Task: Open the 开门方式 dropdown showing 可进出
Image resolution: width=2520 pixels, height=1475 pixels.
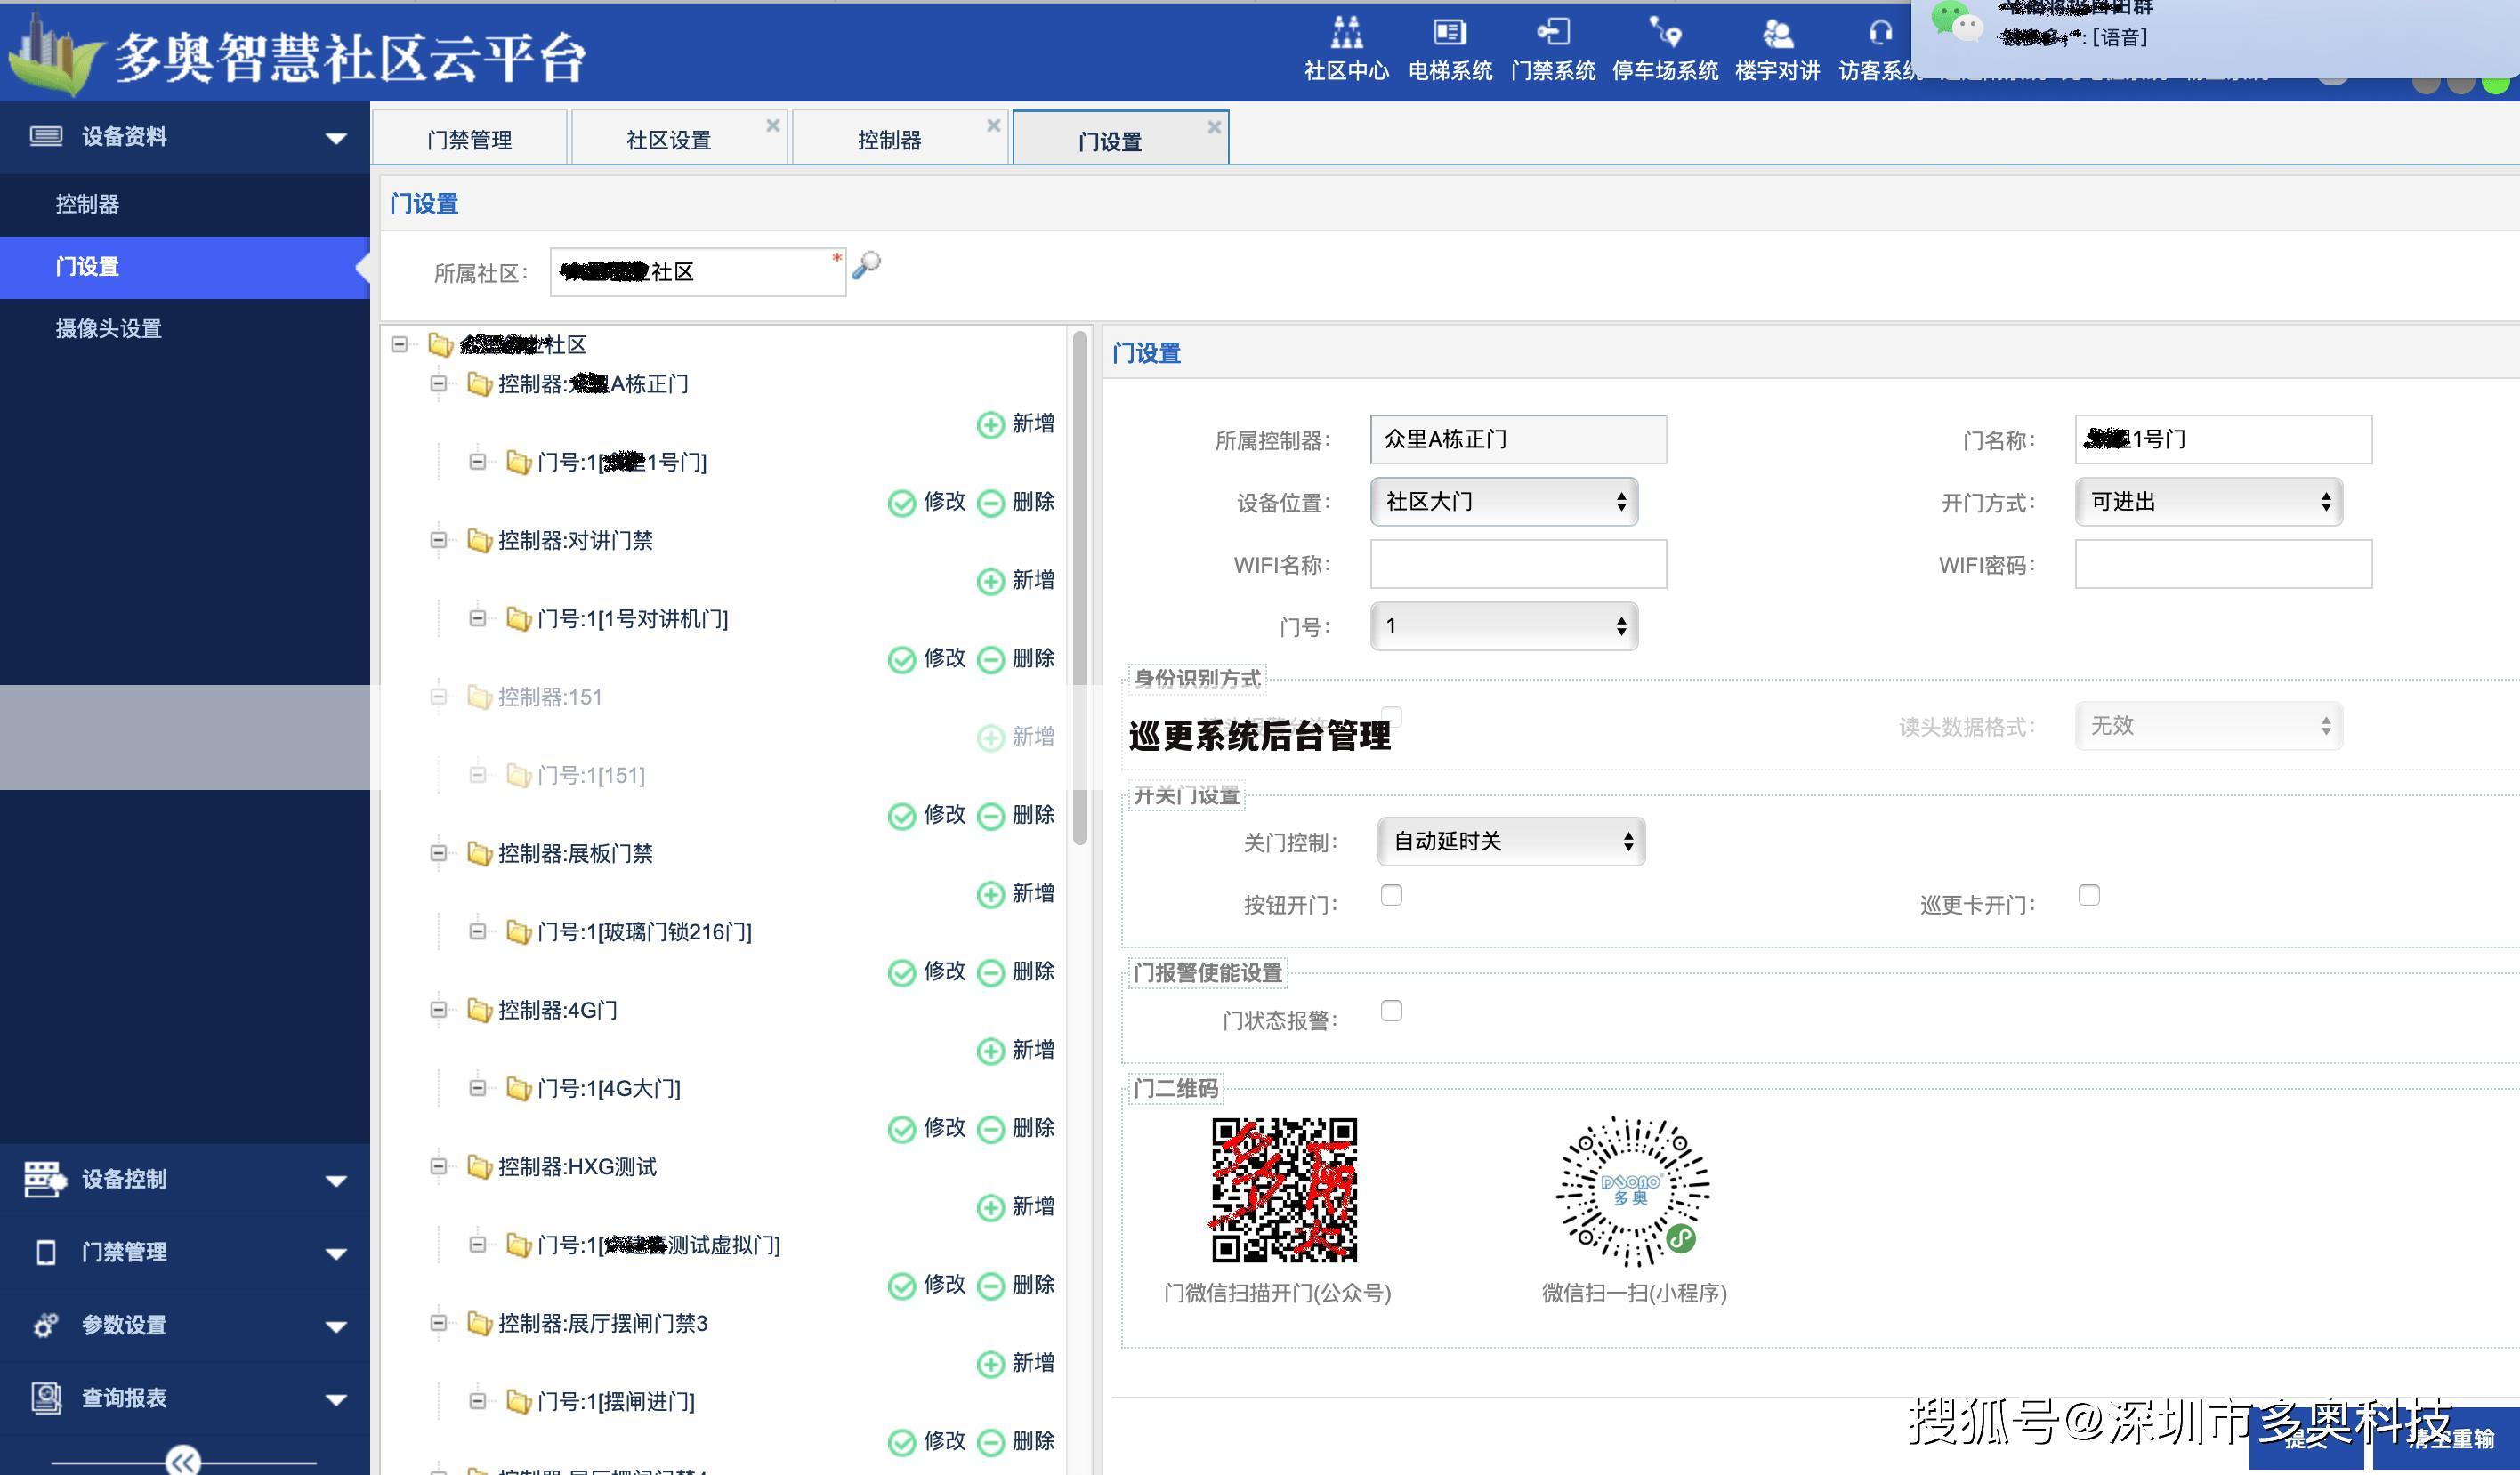Action: [2209, 501]
